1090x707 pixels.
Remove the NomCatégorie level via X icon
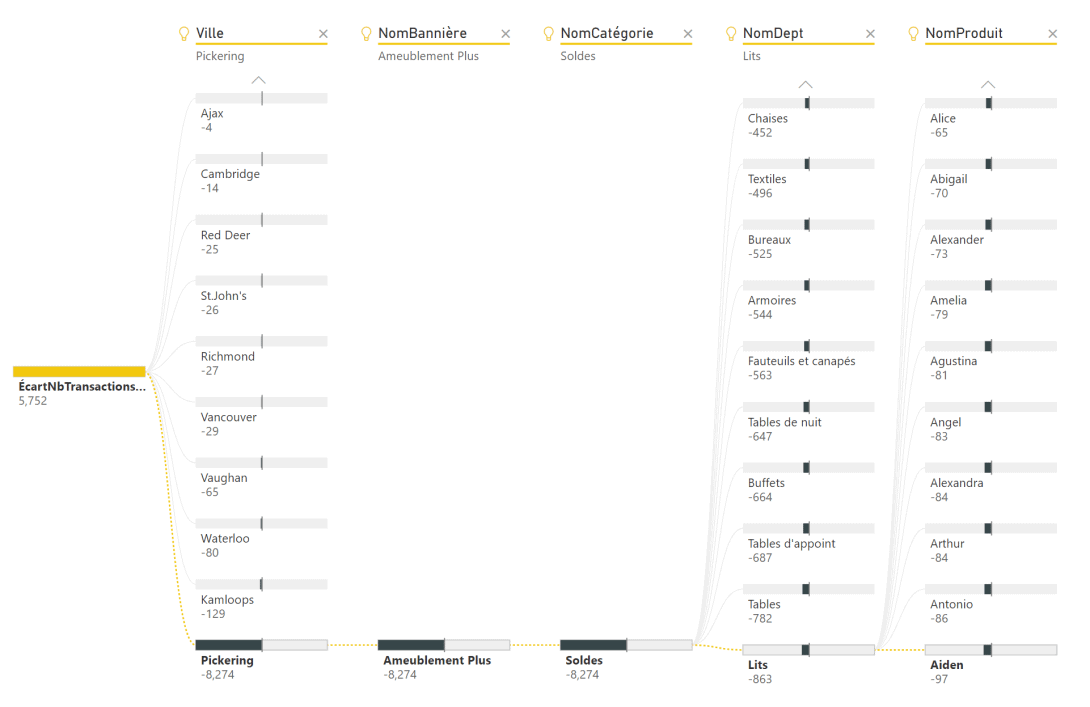click(688, 33)
